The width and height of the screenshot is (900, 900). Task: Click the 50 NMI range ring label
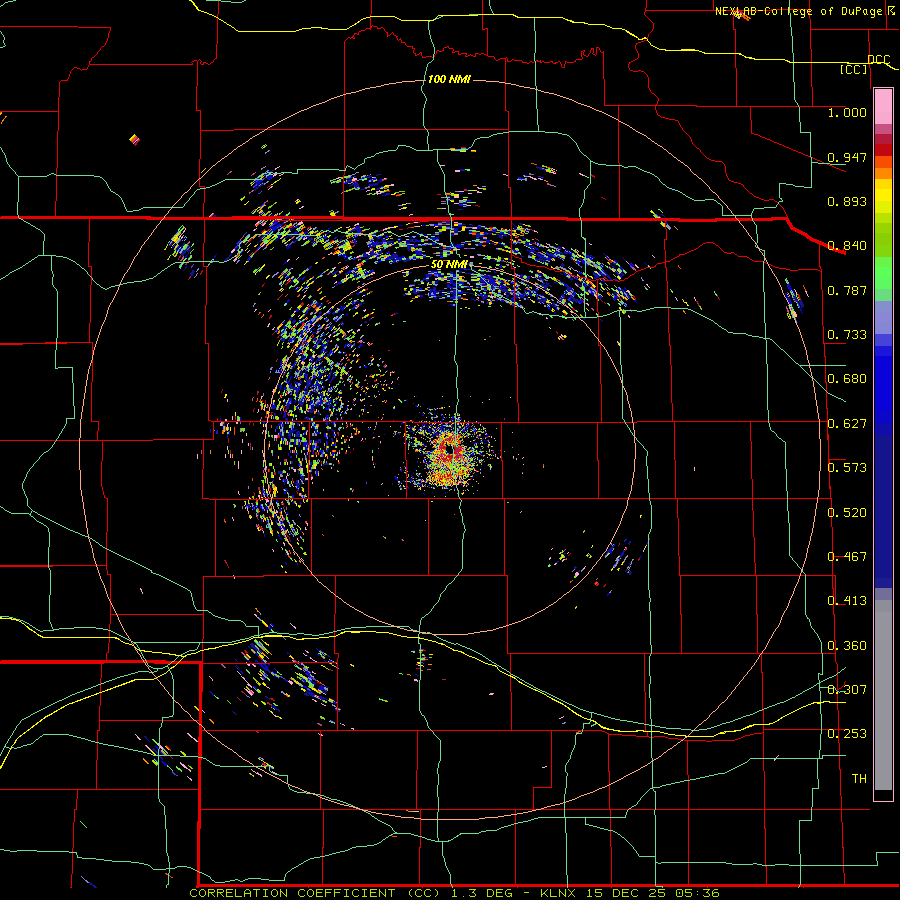coord(449,265)
